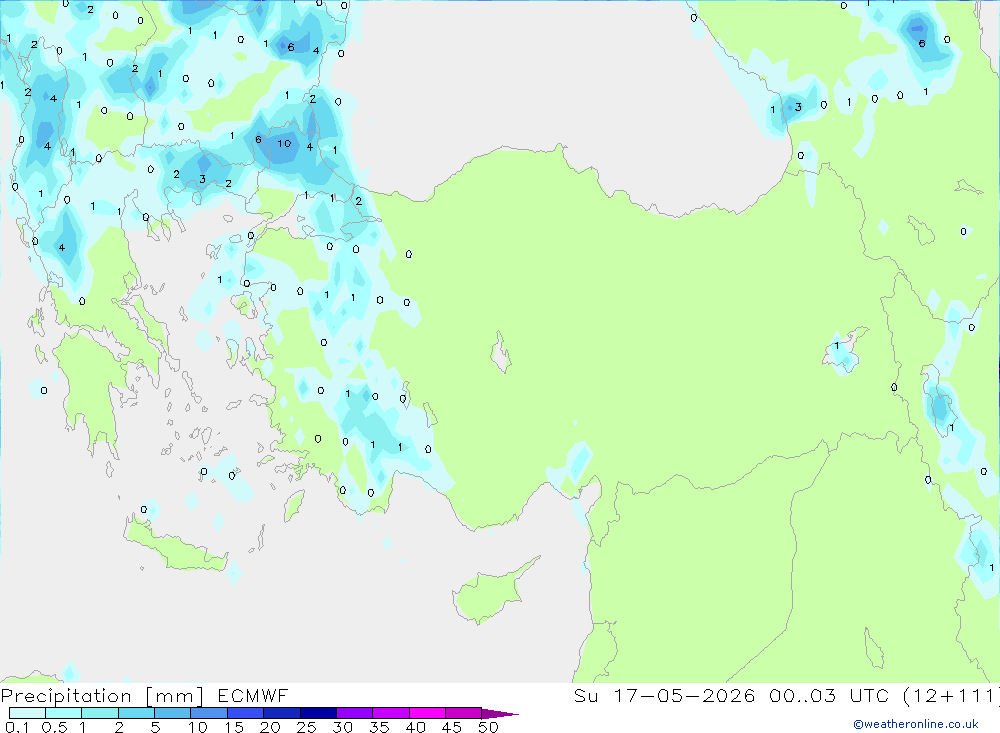
Task: Click the legend label '50'
Action: click(x=488, y=727)
